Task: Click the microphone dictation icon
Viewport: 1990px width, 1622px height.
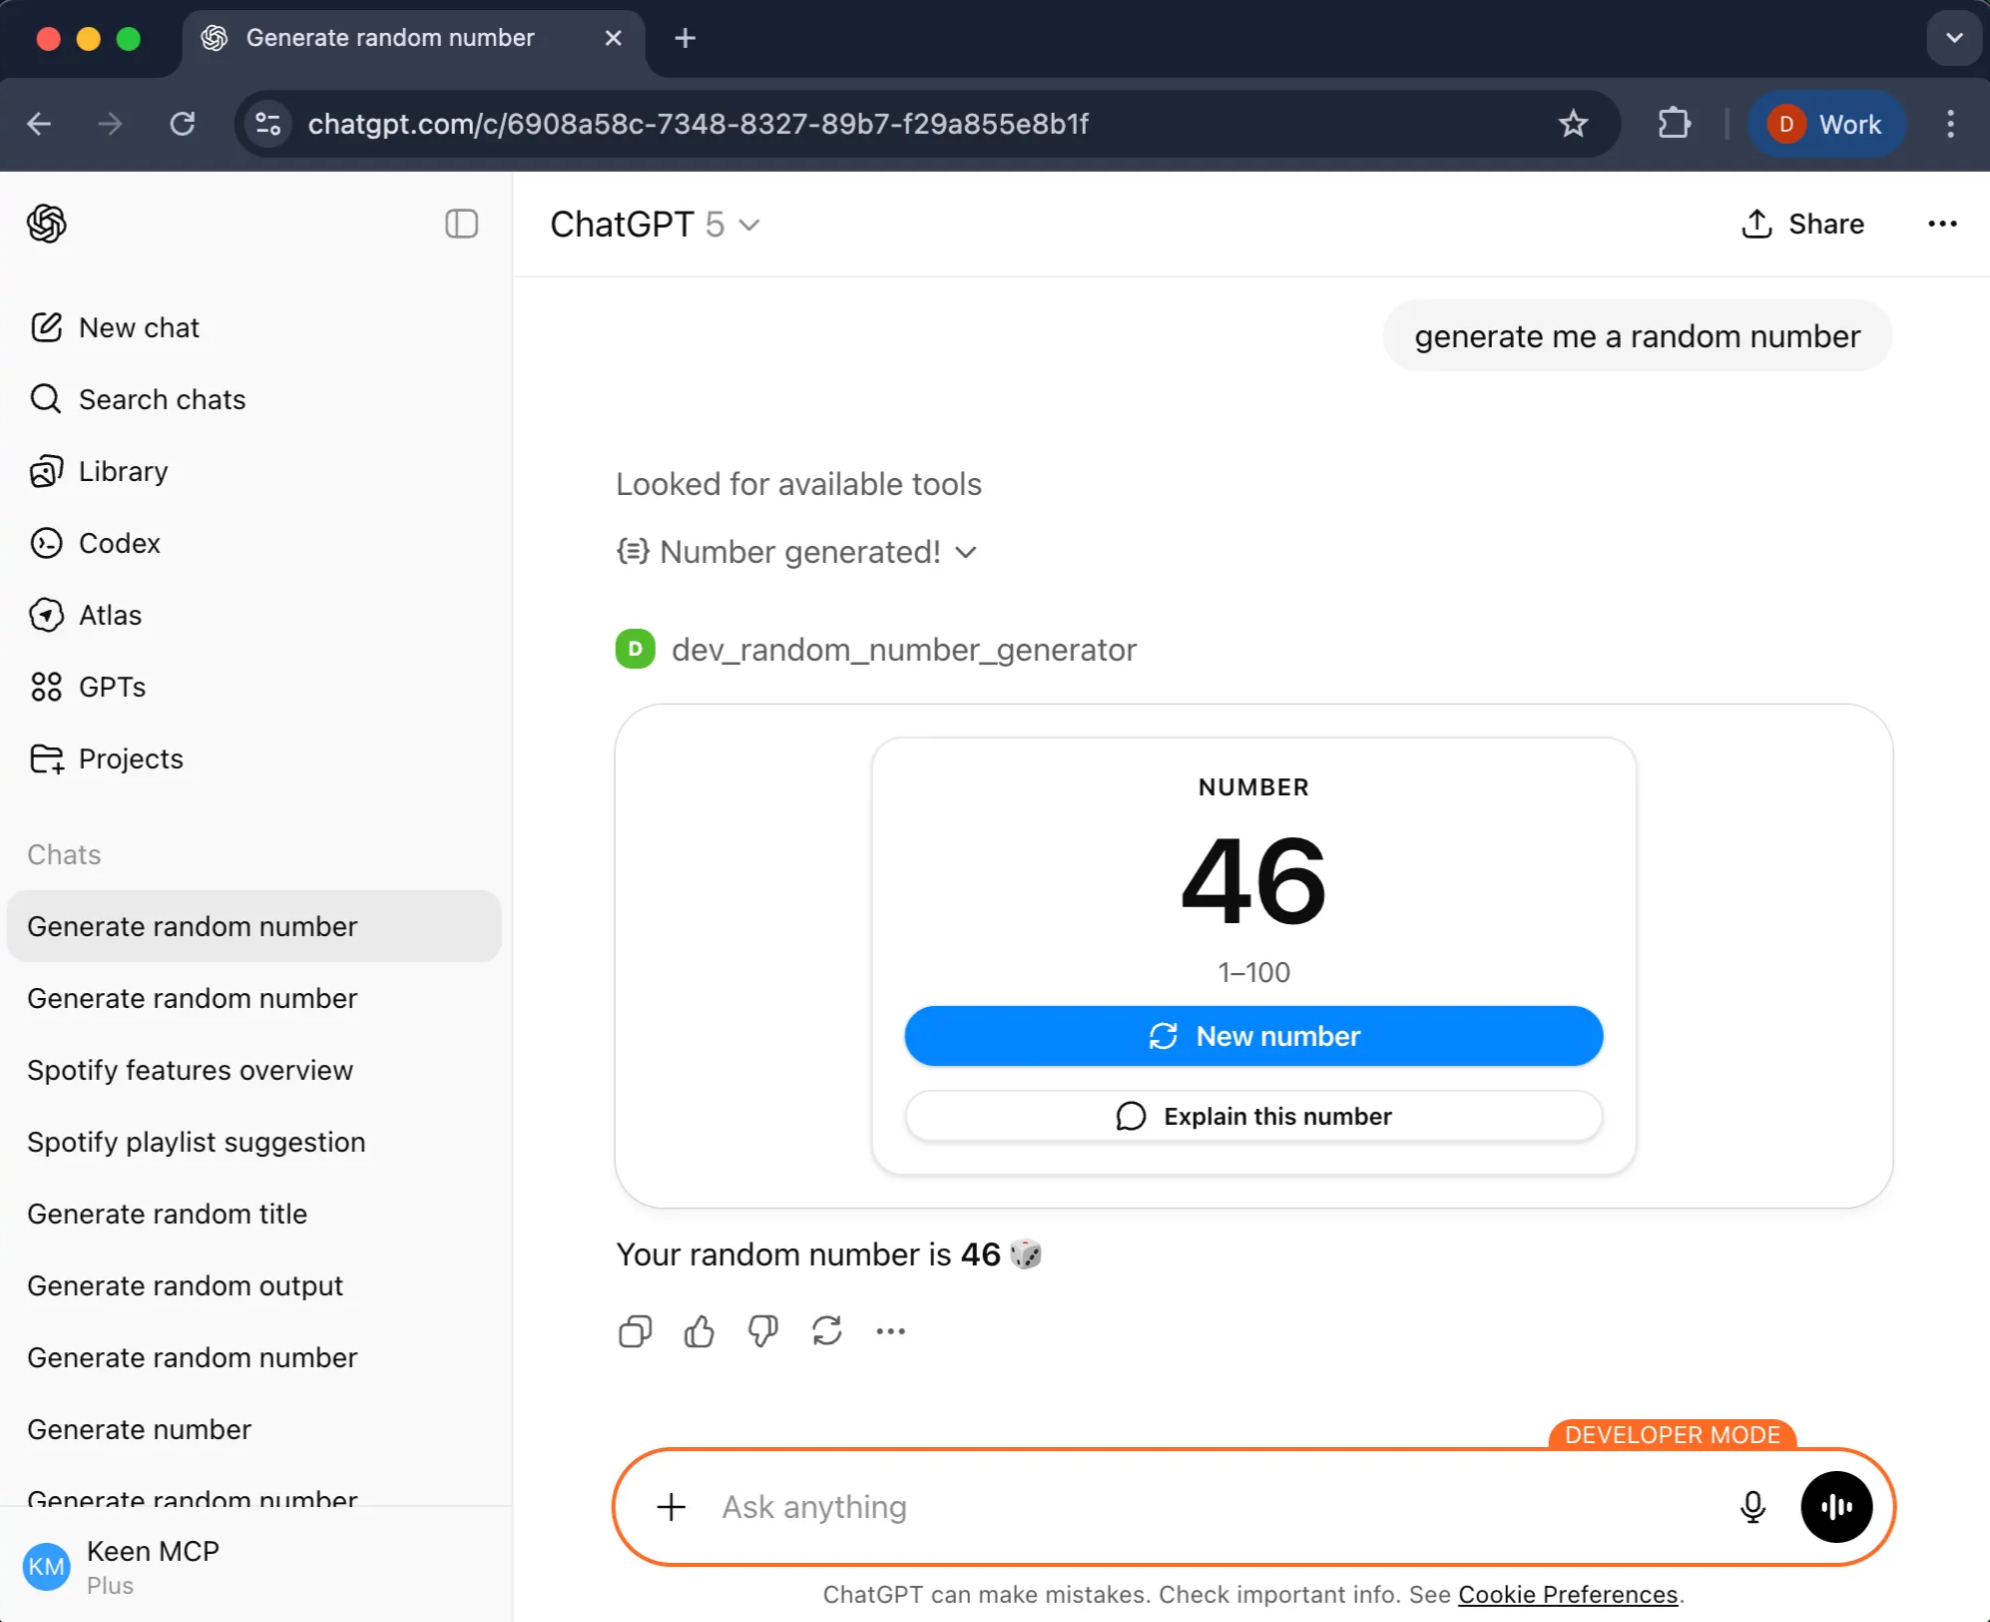Action: pos(1752,1506)
